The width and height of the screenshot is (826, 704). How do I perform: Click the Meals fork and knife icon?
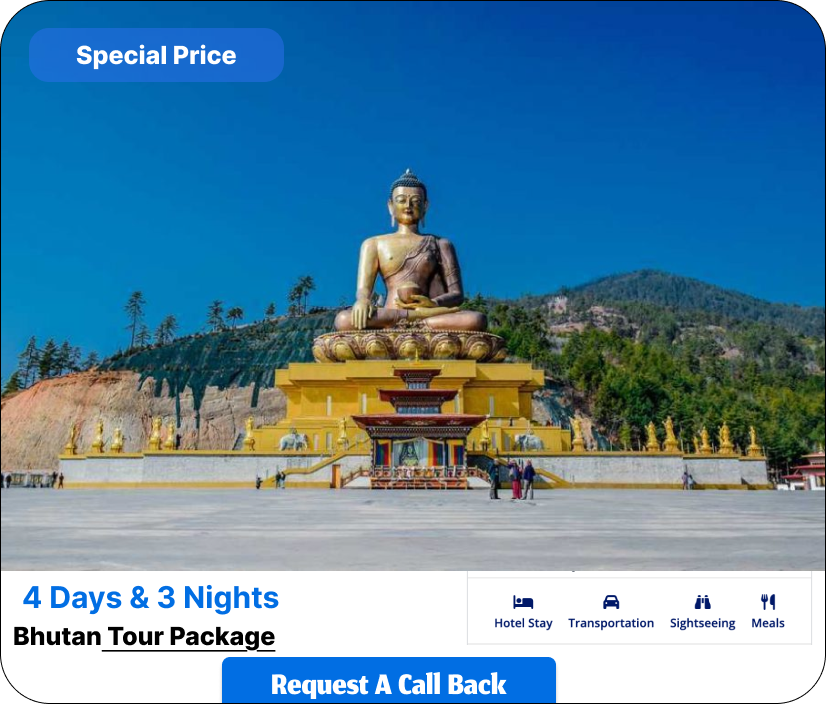[768, 602]
